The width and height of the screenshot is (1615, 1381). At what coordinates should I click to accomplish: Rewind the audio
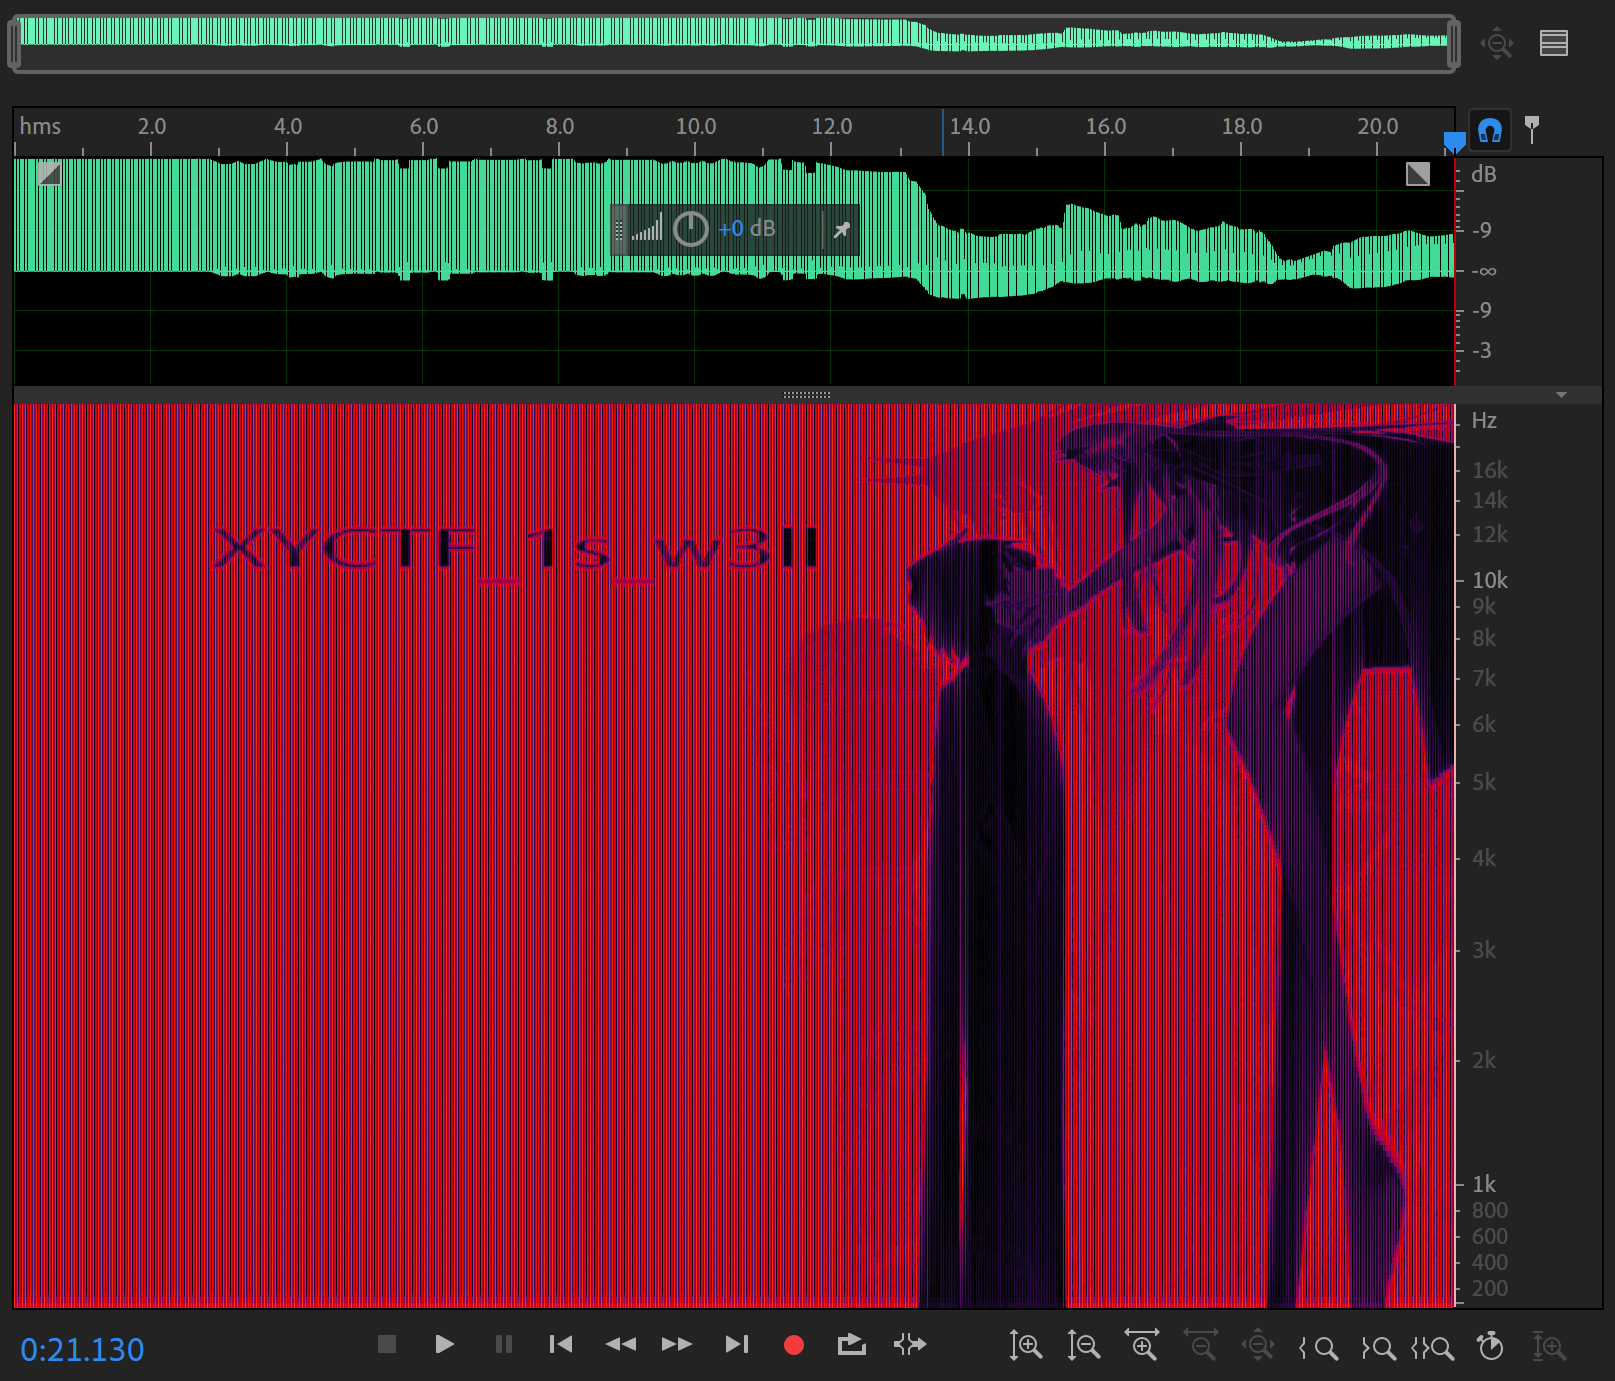[621, 1344]
